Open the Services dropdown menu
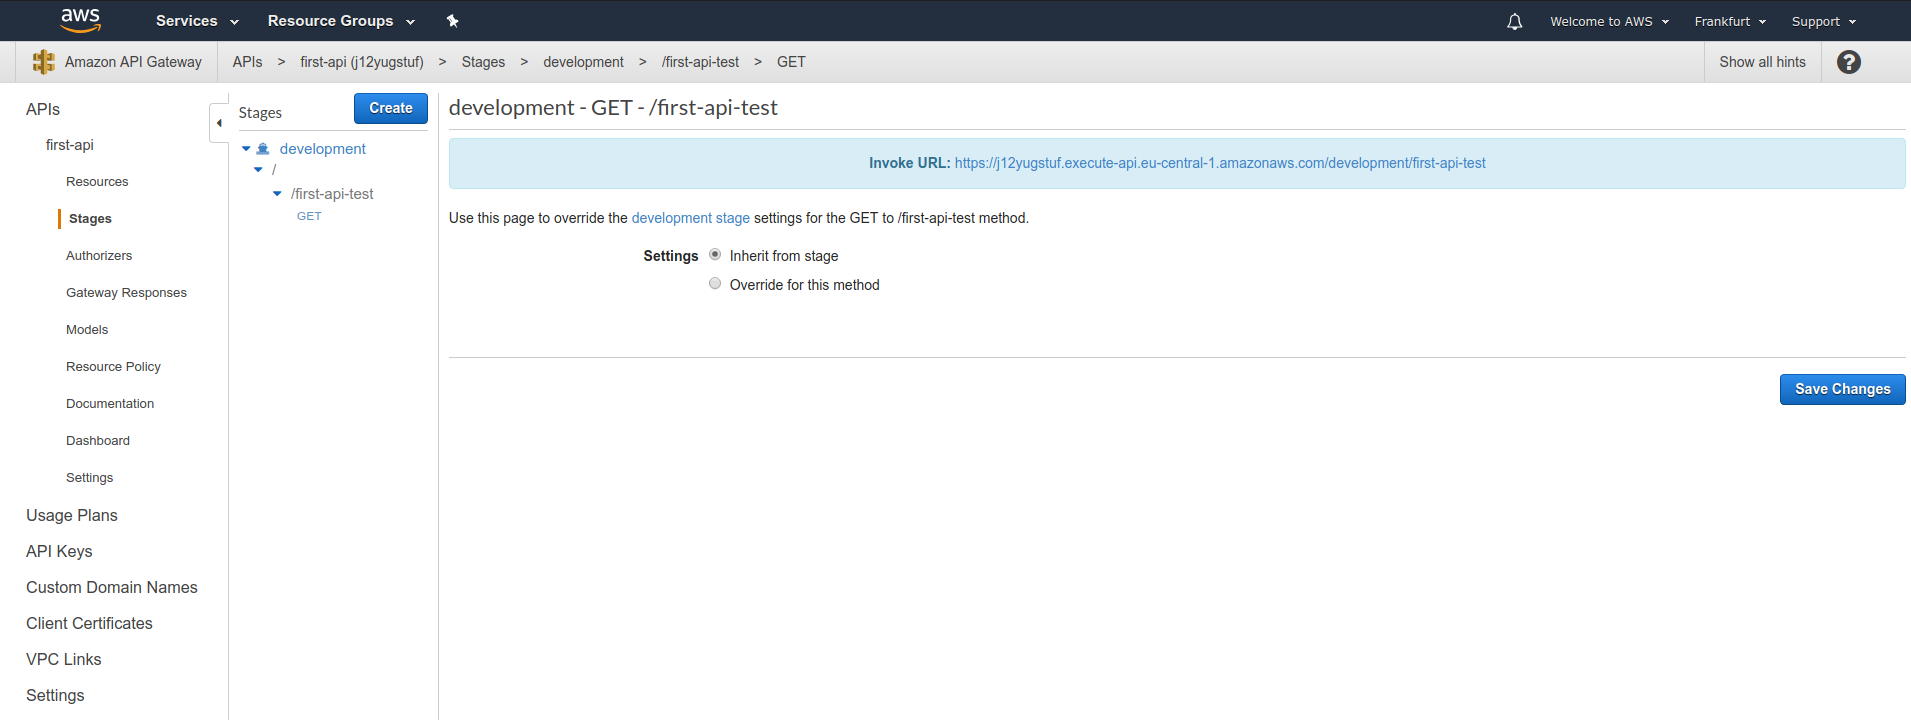Image resolution: width=1911 pixels, height=720 pixels. [x=197, y=21]
